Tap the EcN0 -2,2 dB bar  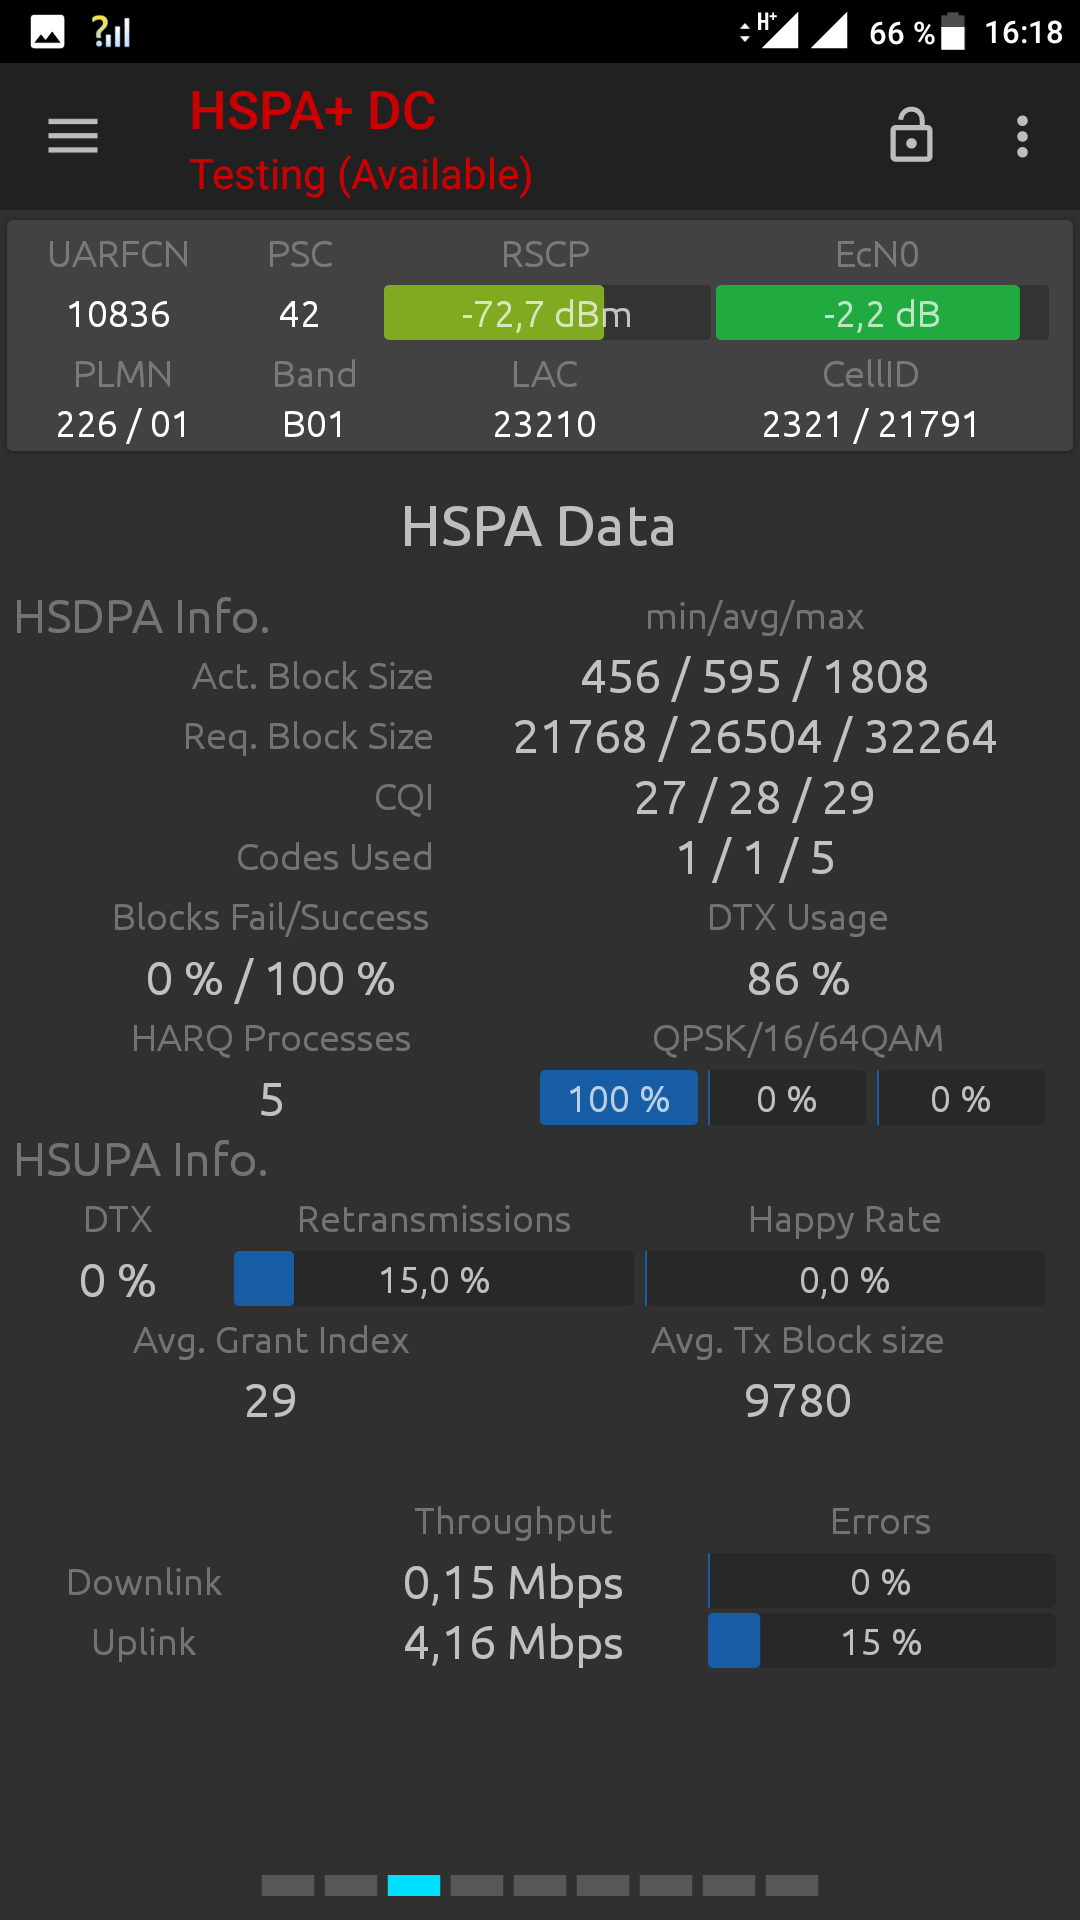[882, 313]
